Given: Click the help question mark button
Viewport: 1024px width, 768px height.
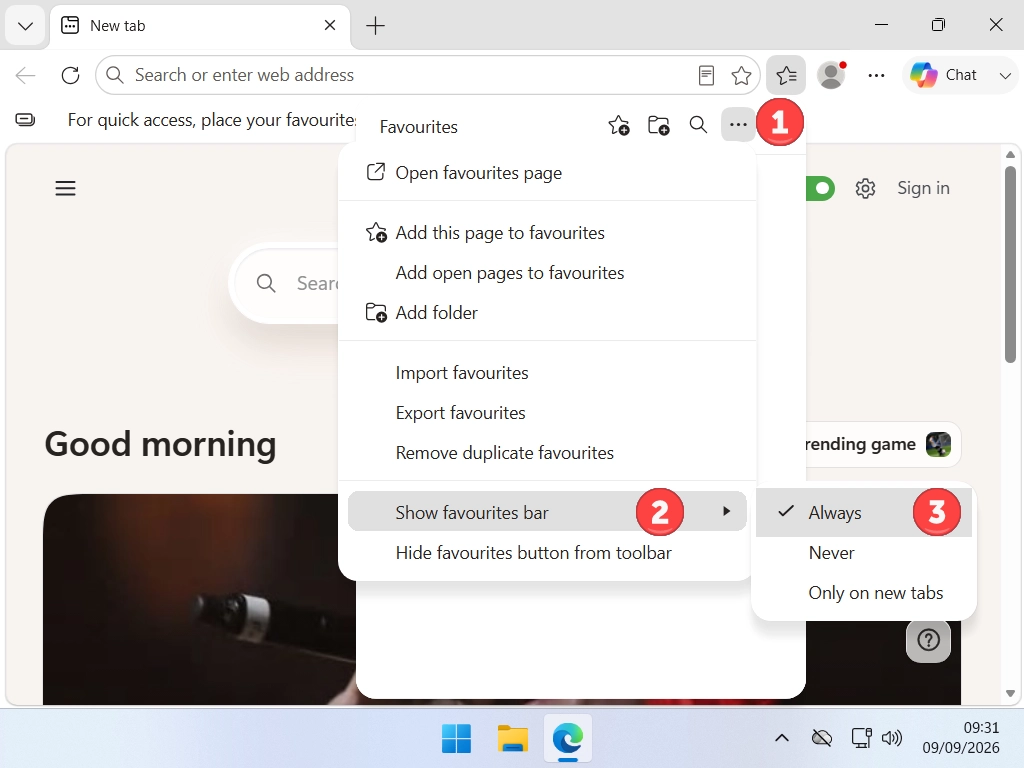Looking at the screenshot, I should pyautogui.click(x=928, y=640).
